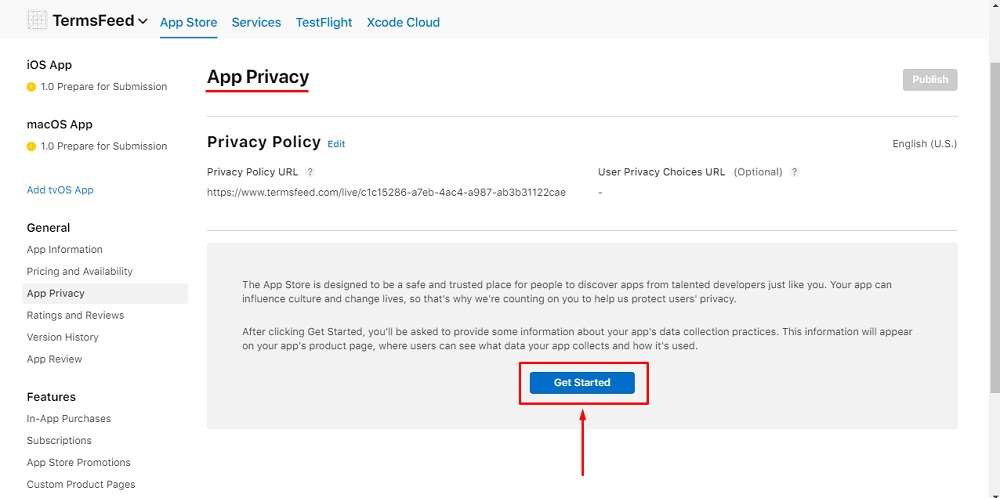Select iOS App 1.0 Prepare for Submission
The width and height of the screenshot is (1000, 498).
pyautogui.click(x=103, y=87)
